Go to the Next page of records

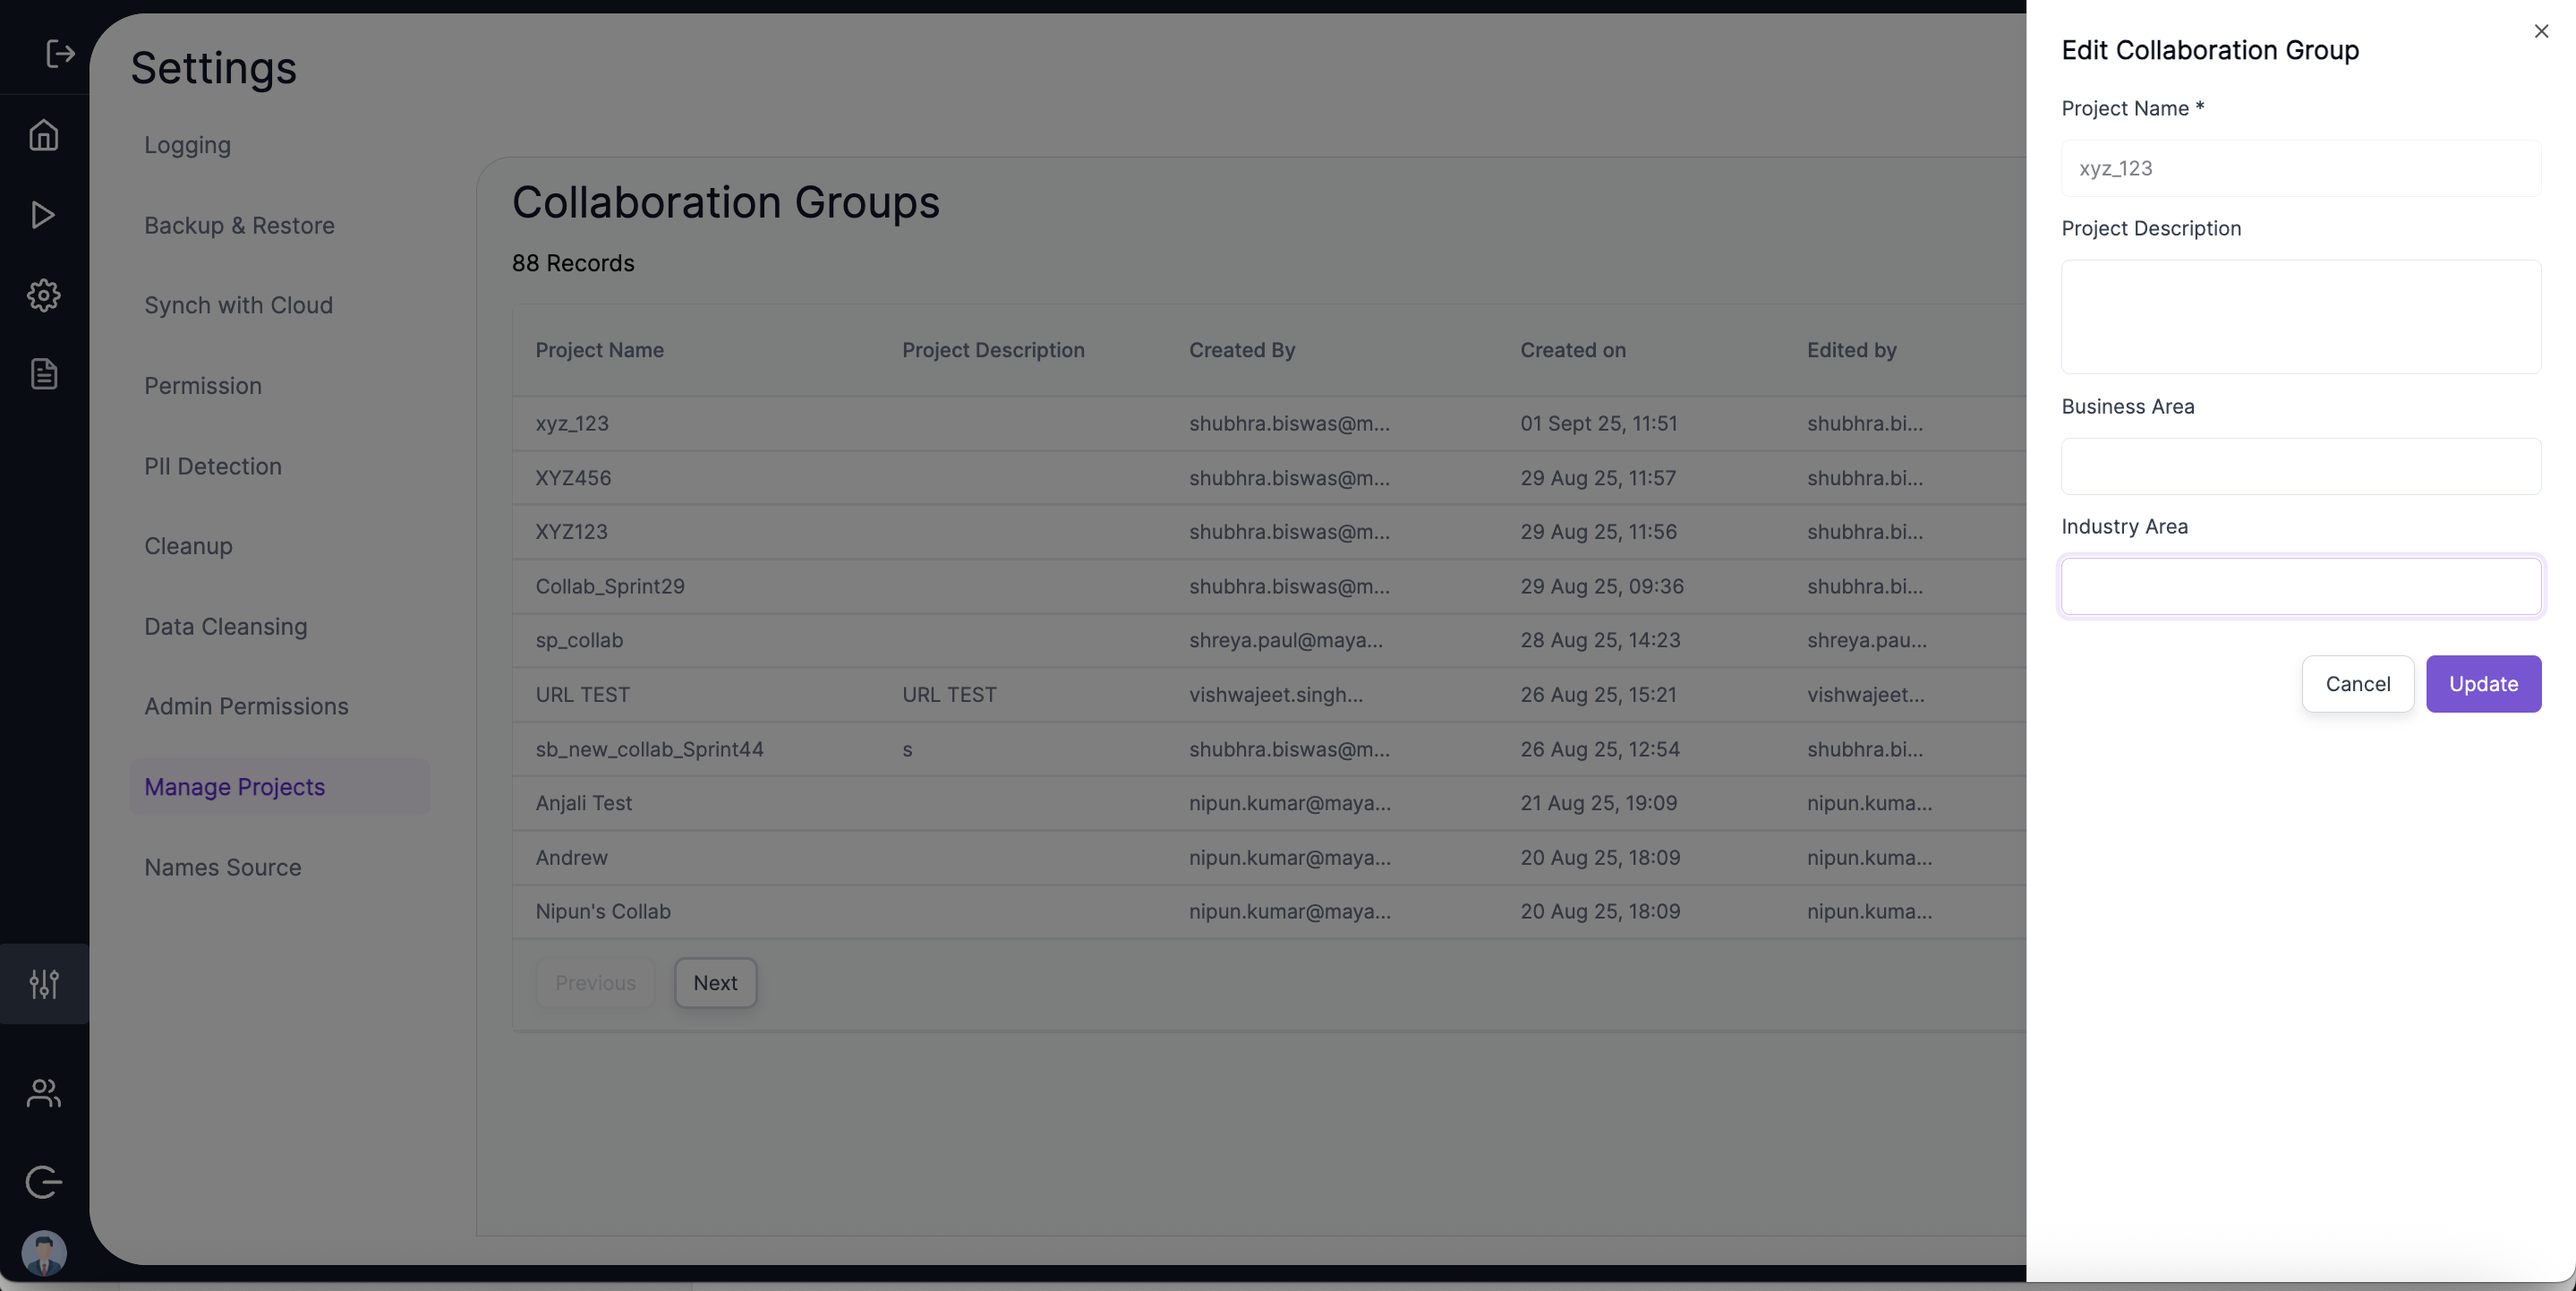(715, 982)
